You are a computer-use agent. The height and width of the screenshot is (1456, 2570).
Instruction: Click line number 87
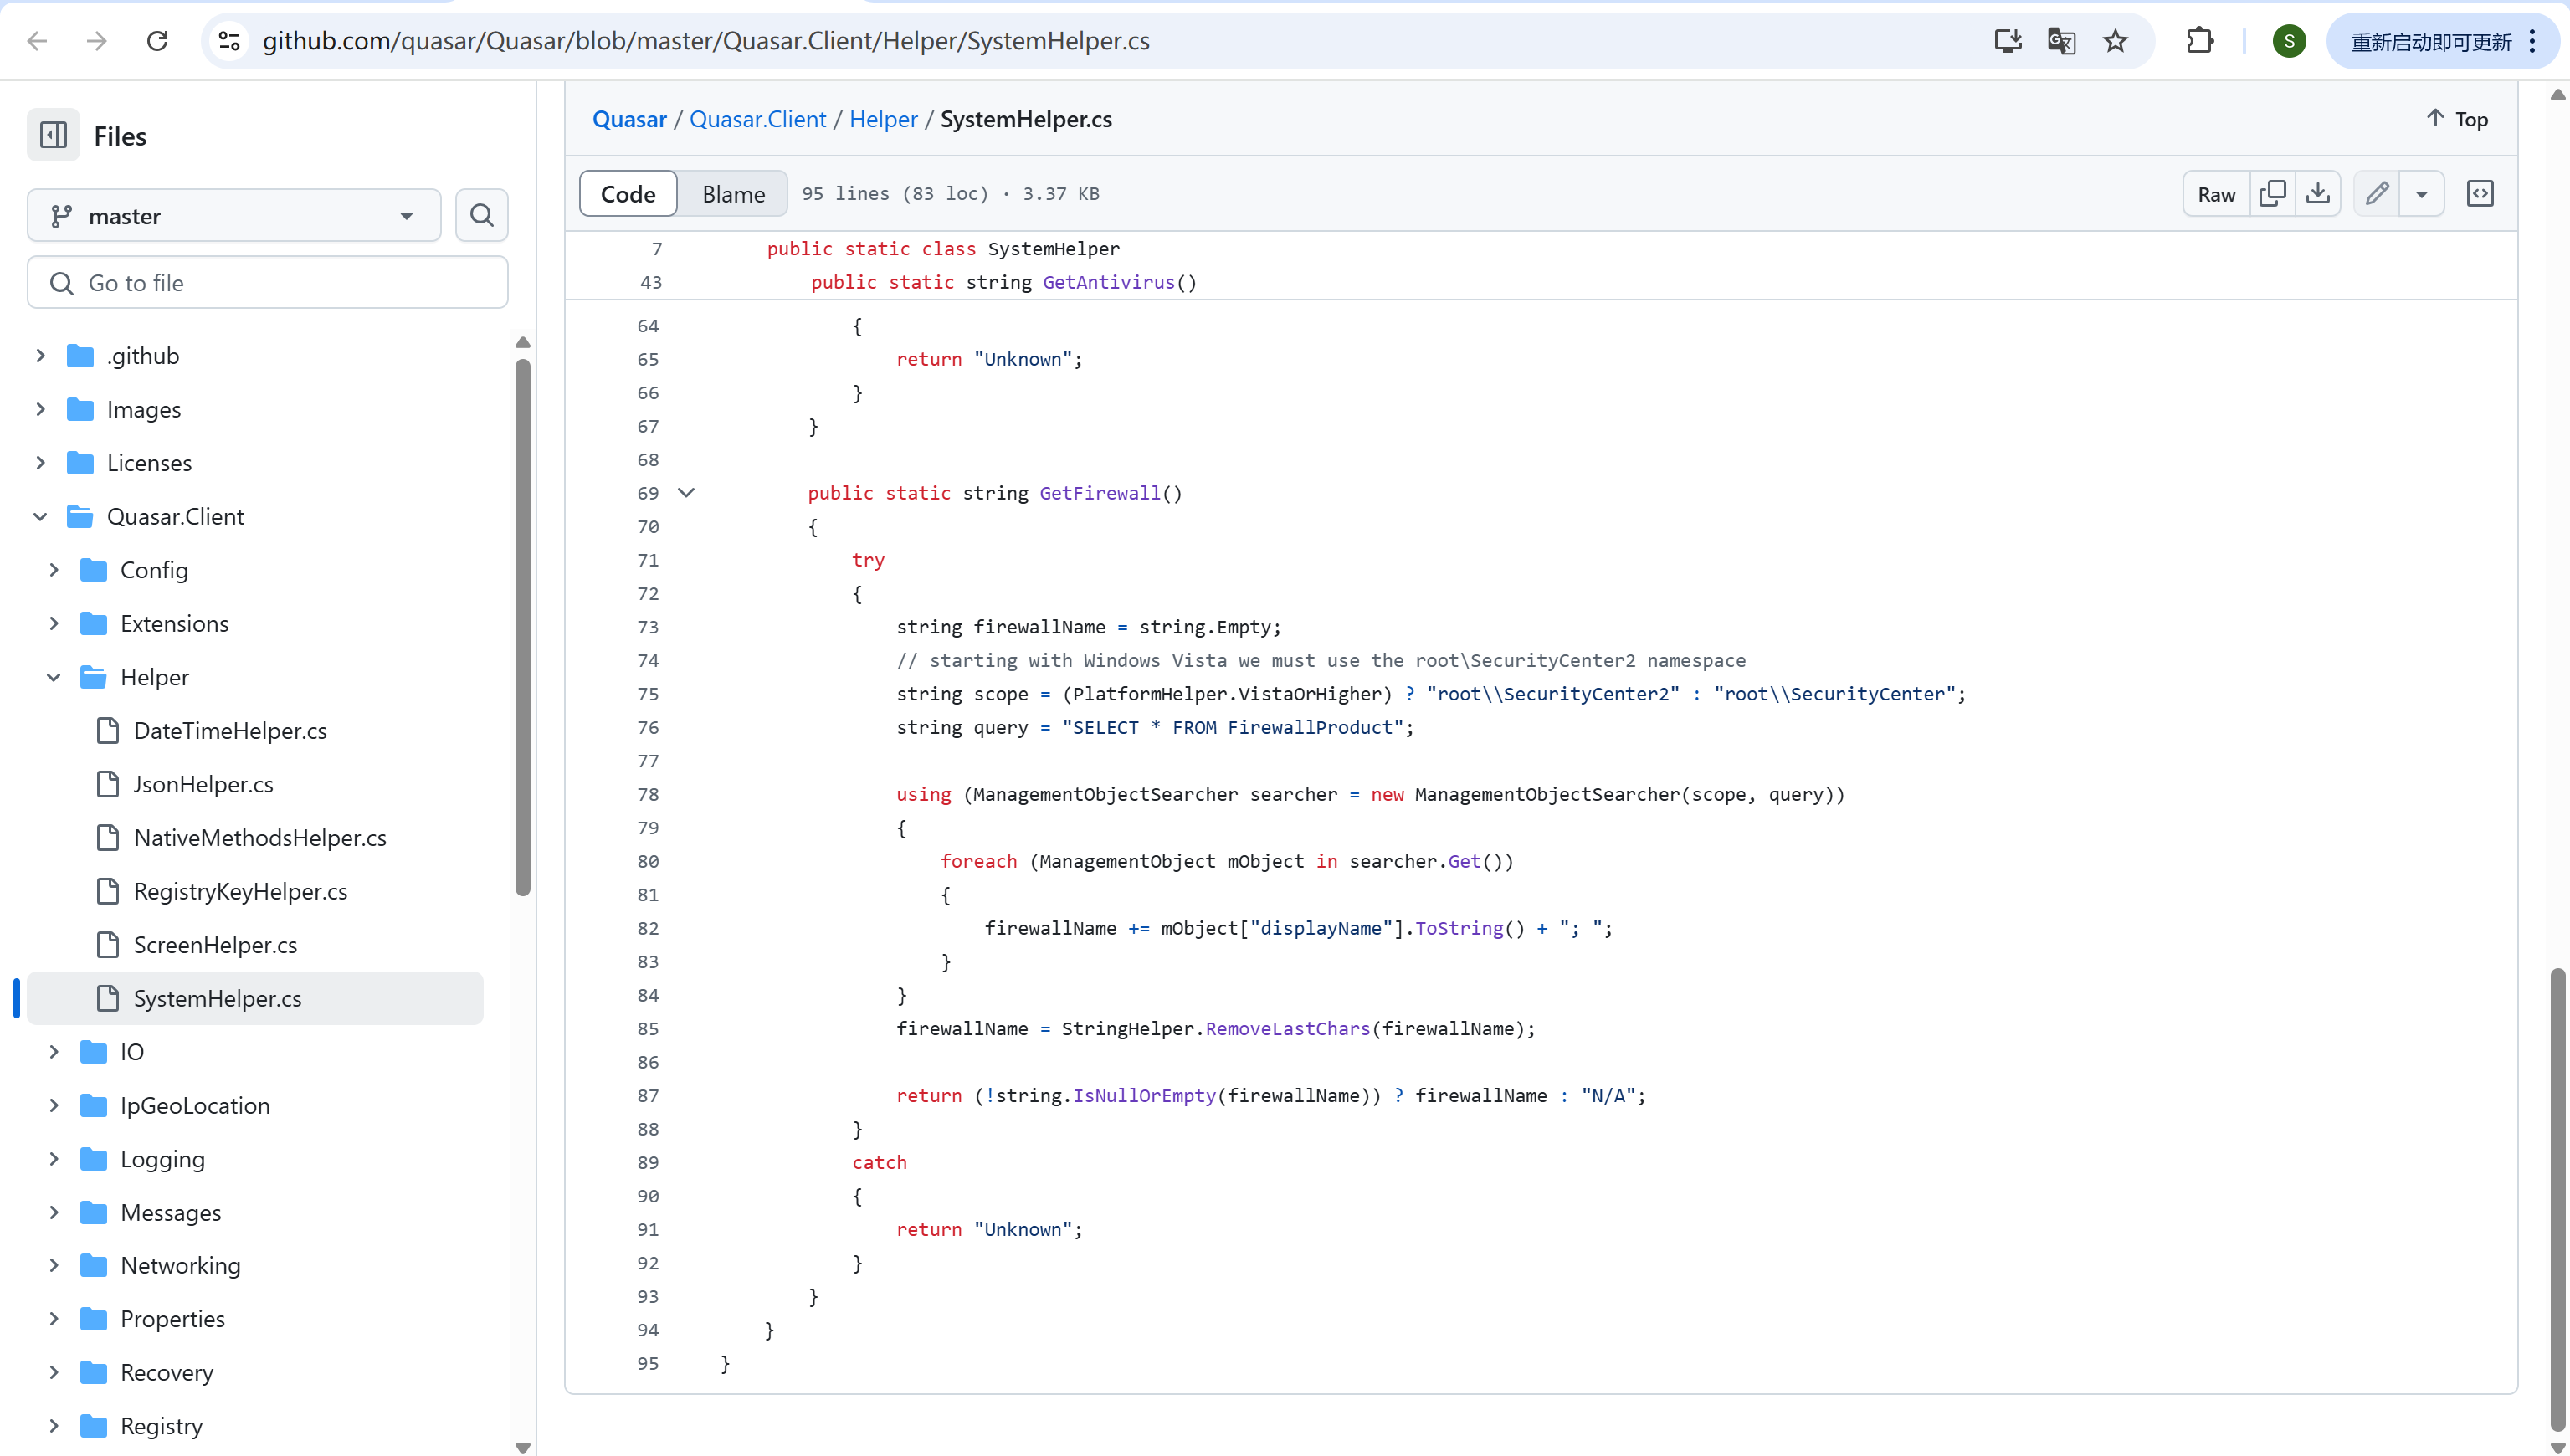[x=648, y=1095]
